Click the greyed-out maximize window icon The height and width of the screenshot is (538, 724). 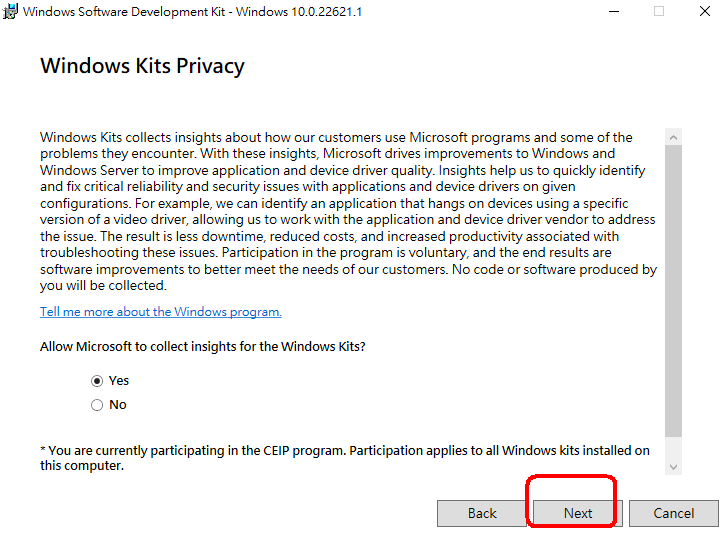click(x=659, y=11)
